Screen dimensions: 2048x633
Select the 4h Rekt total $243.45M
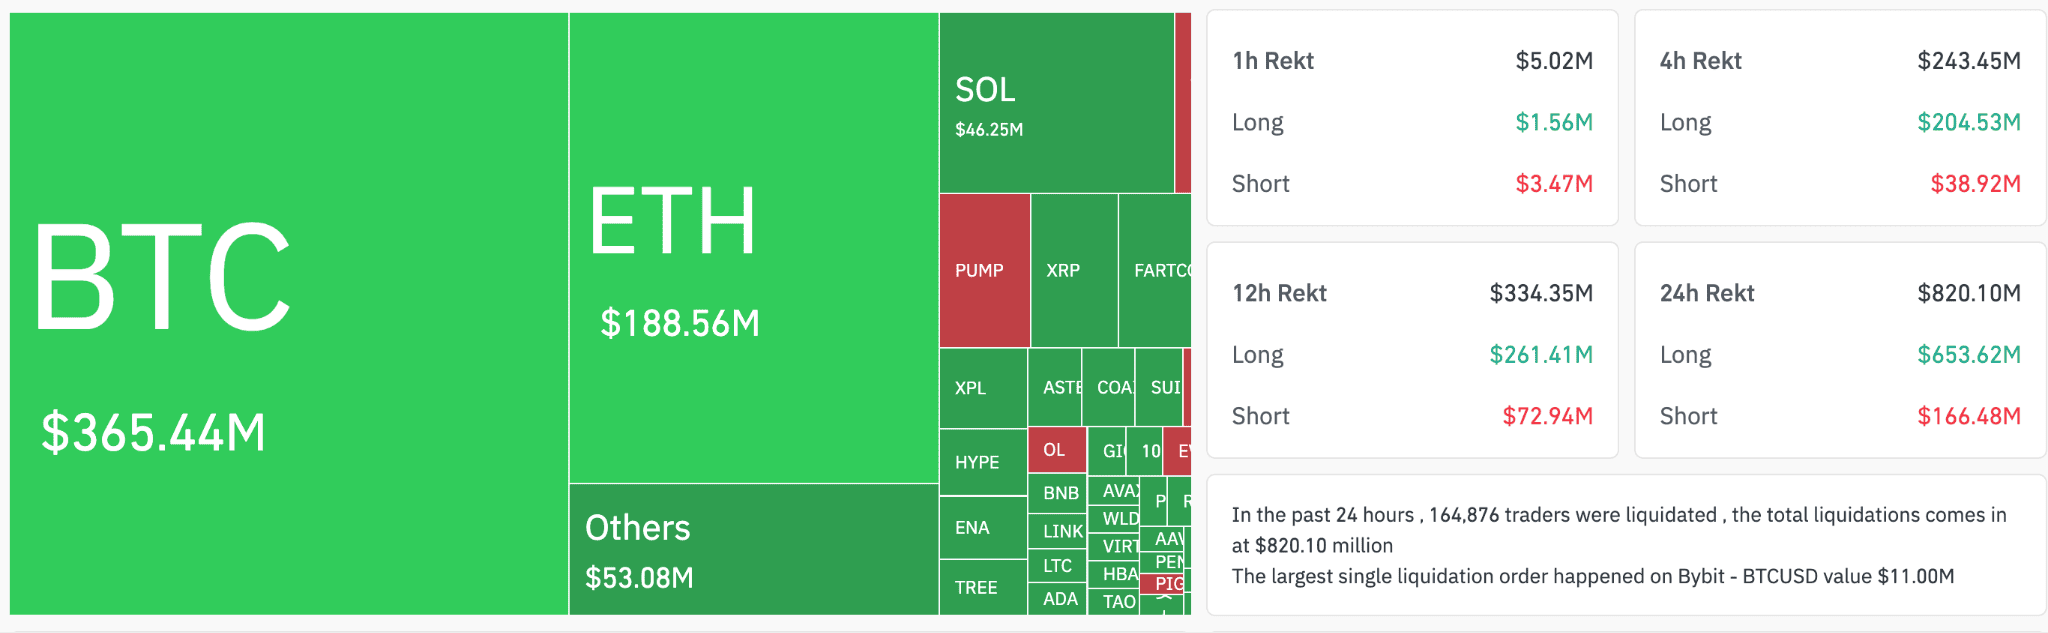coord(1968,61)
